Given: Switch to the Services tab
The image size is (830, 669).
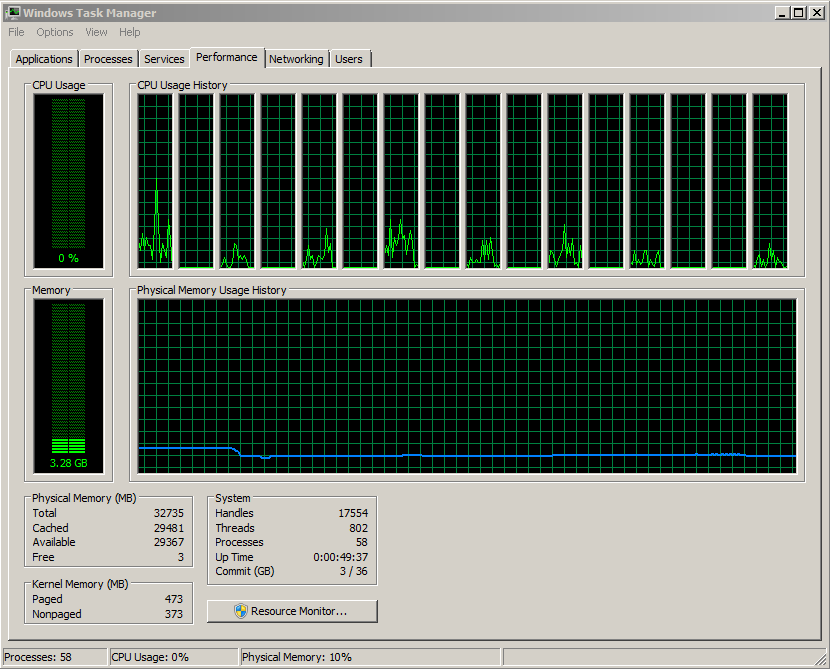Looking at the screenshot, I should pos(164,59).
